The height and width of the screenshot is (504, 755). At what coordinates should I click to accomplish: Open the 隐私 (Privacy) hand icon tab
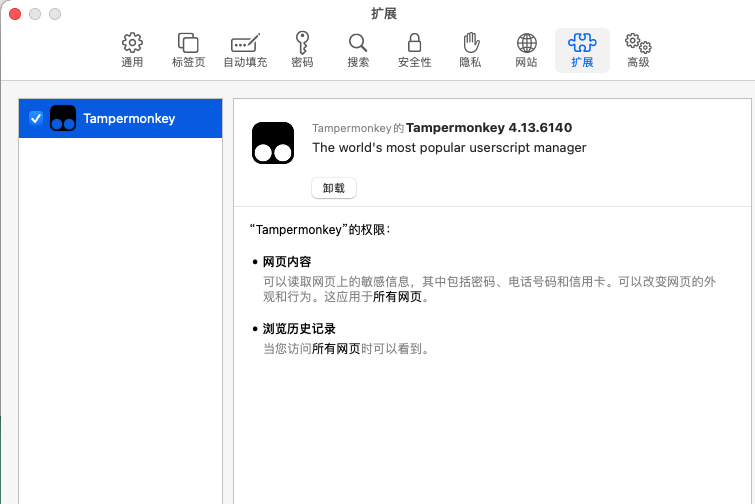[x=470, y=50]
